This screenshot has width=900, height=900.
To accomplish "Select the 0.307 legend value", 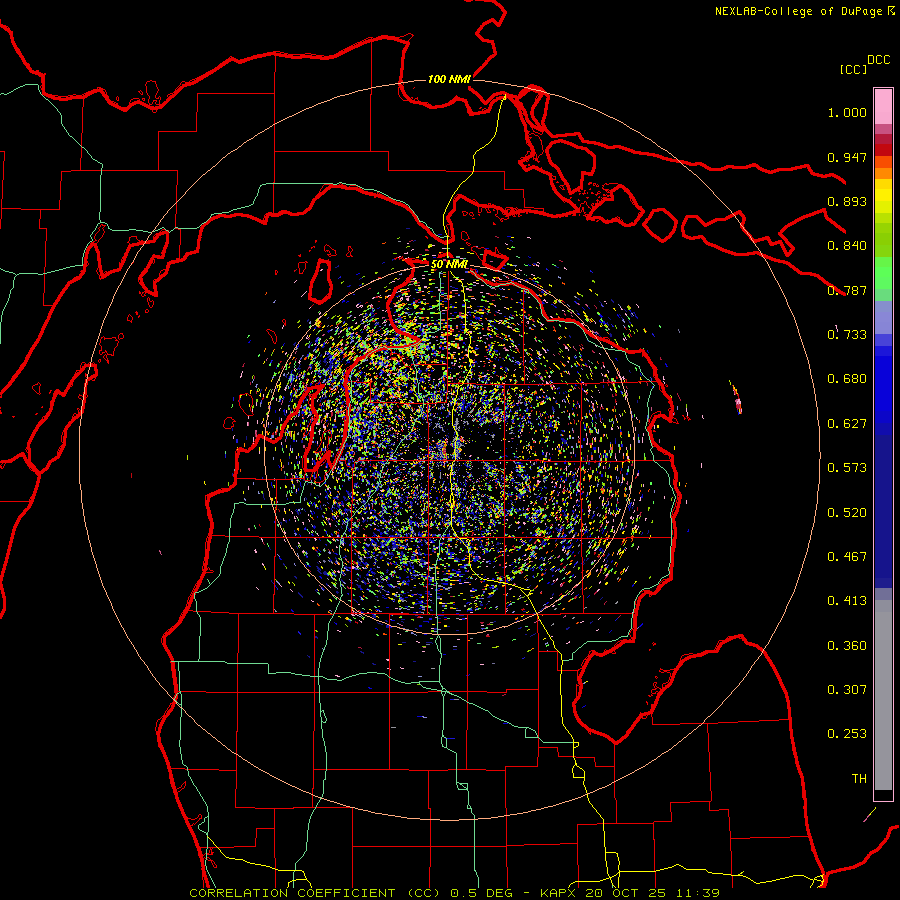I will (847, 690).
